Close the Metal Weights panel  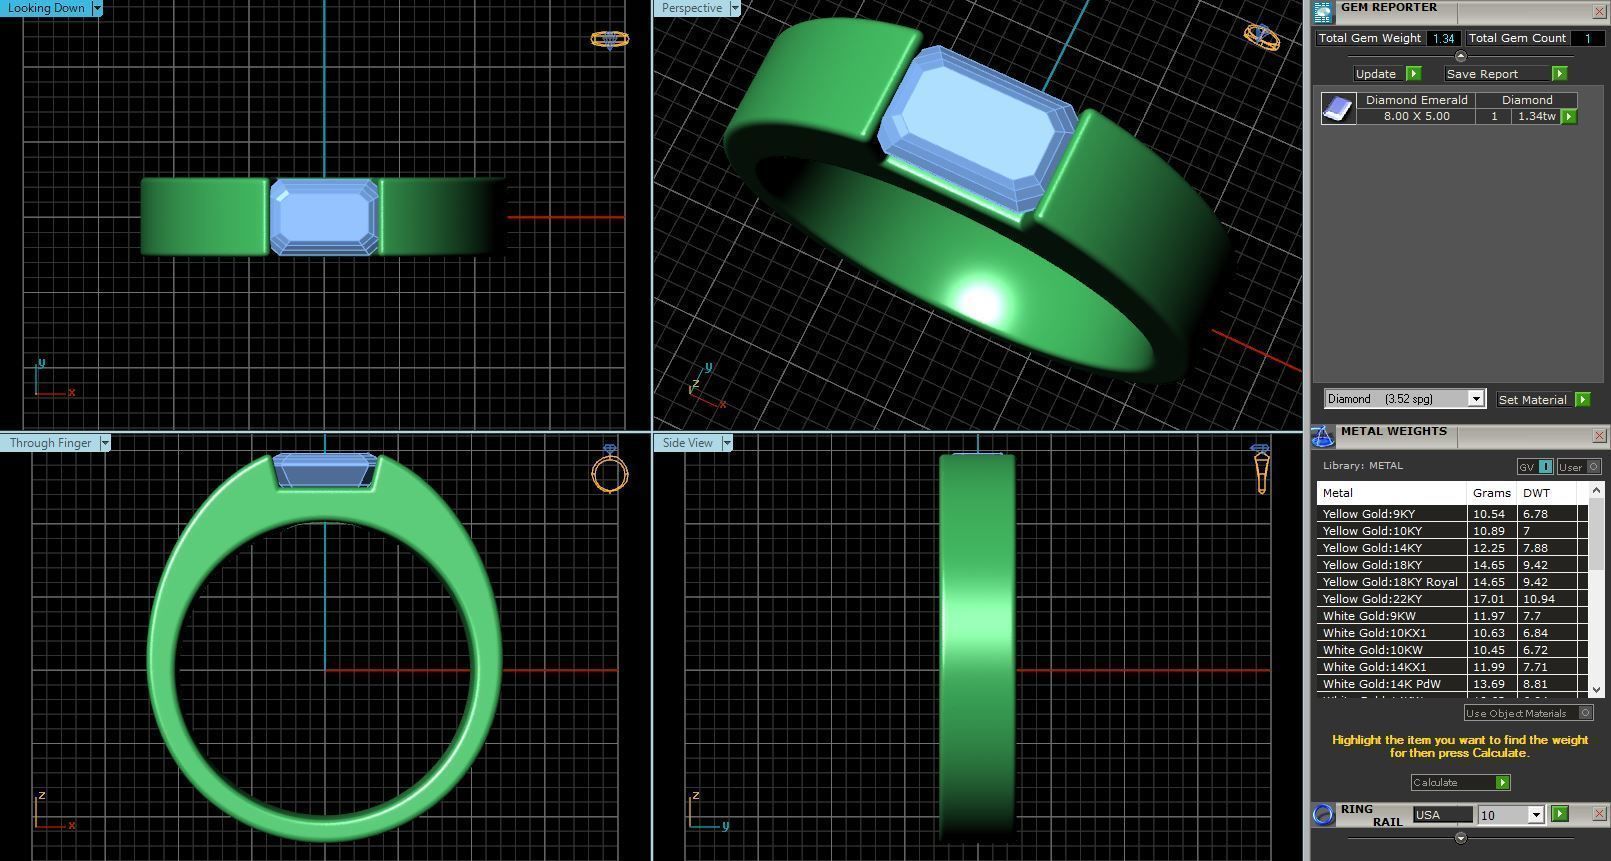[1599, 436]
